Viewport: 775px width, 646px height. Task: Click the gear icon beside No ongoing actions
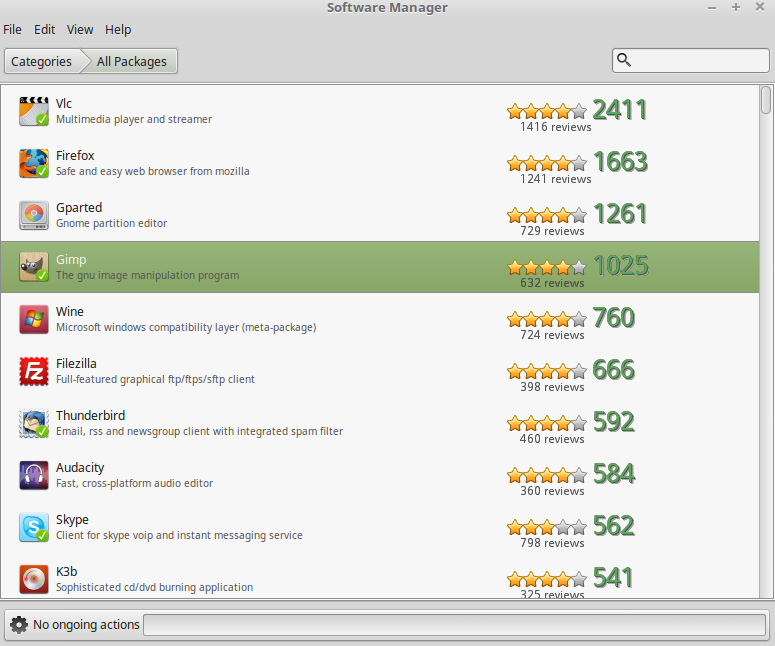point(19,625)
